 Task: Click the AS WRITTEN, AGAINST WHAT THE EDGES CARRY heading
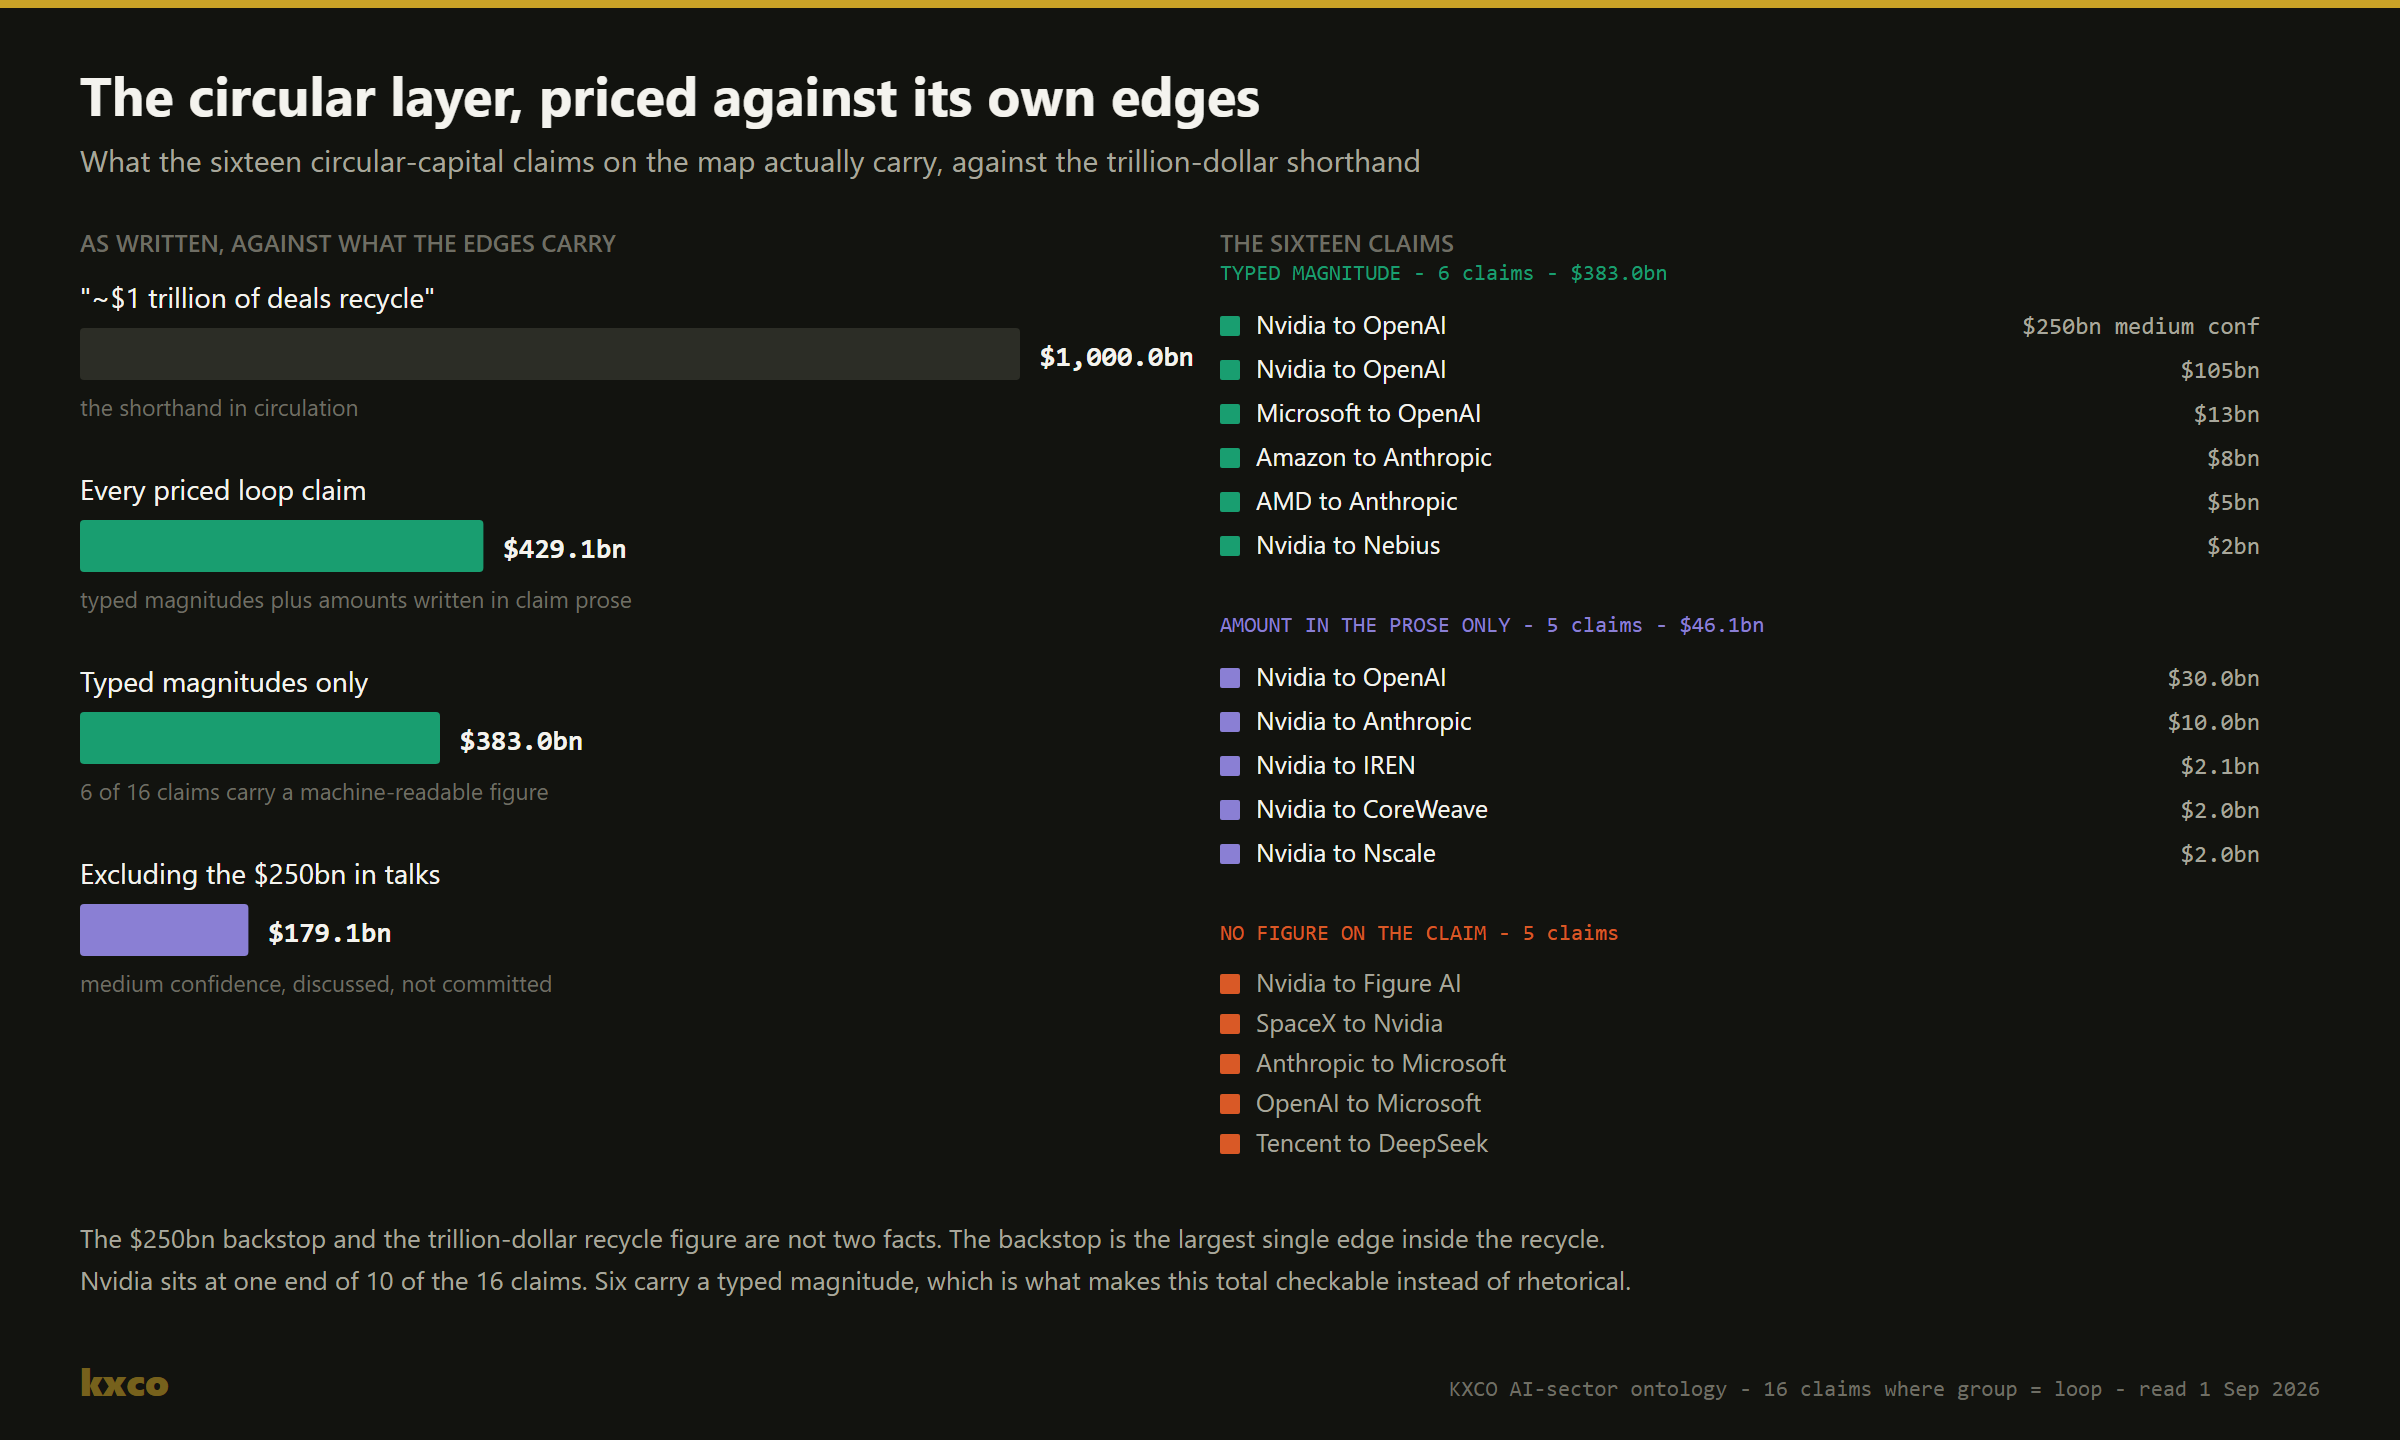tap(347, 244)
